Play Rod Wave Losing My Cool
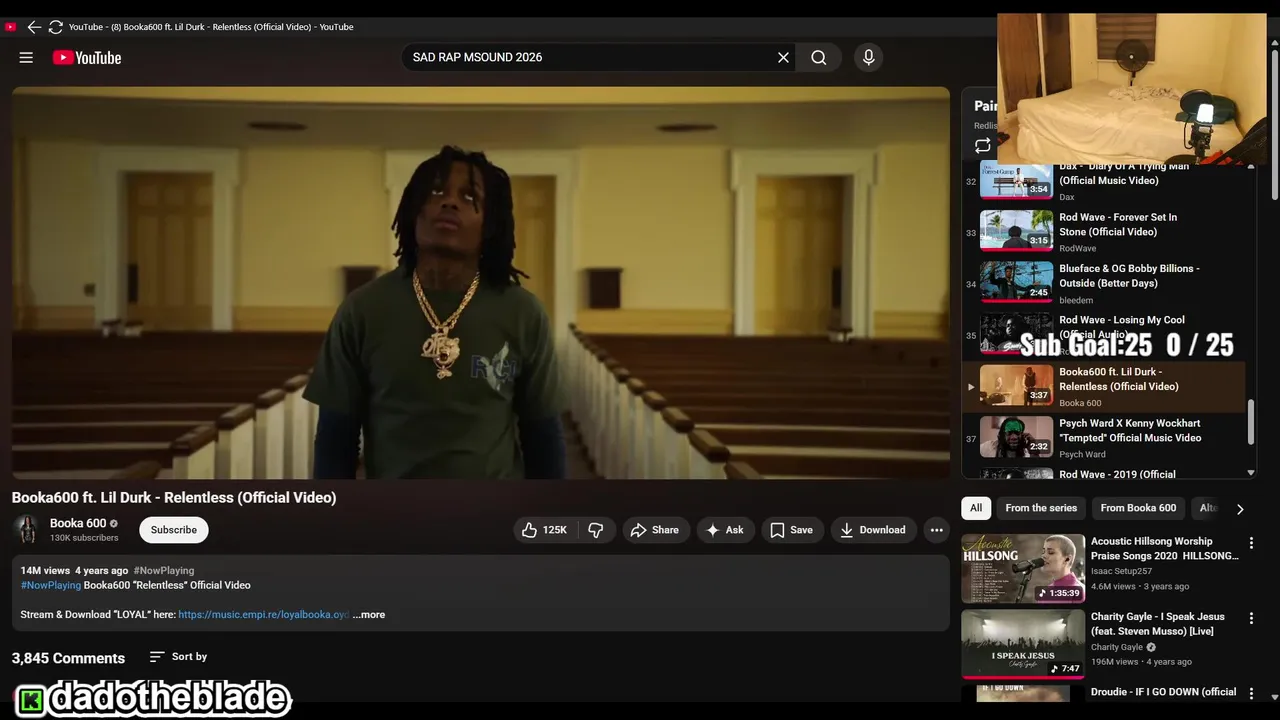Image resolution: width=1280 pixels, height=720 pixels. 1105,335
